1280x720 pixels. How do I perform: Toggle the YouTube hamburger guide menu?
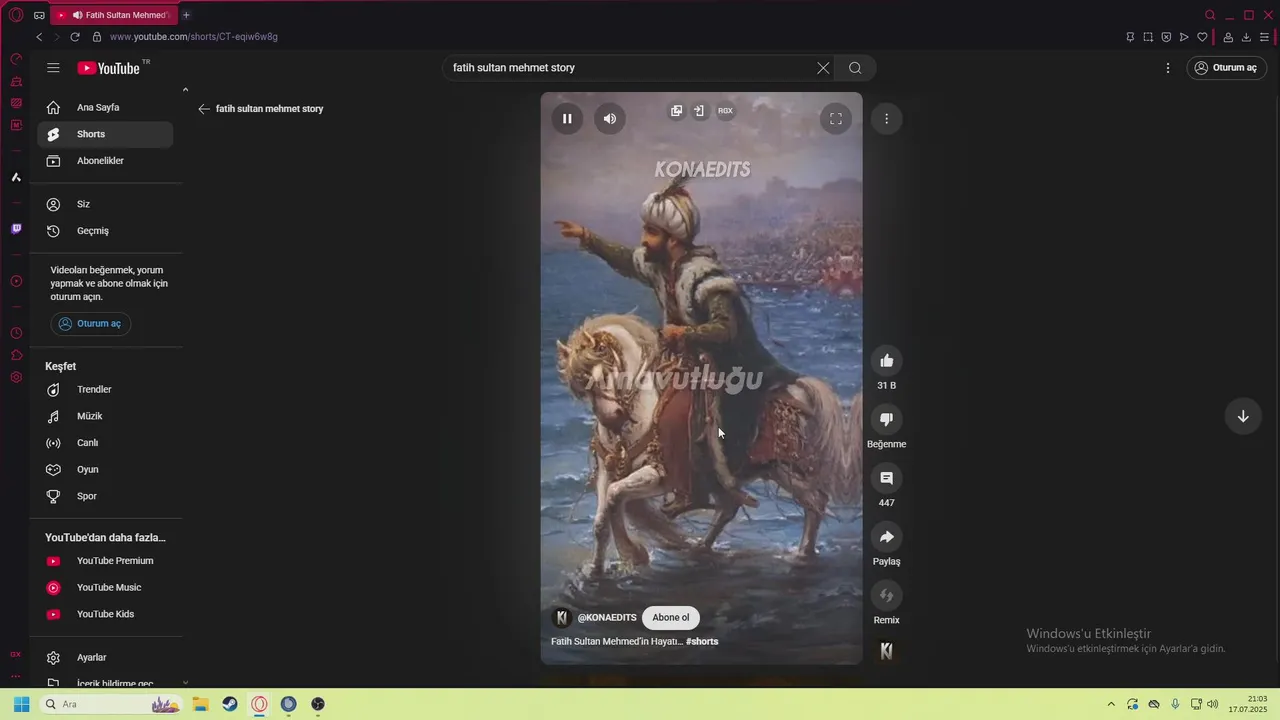tap(53, 68)
